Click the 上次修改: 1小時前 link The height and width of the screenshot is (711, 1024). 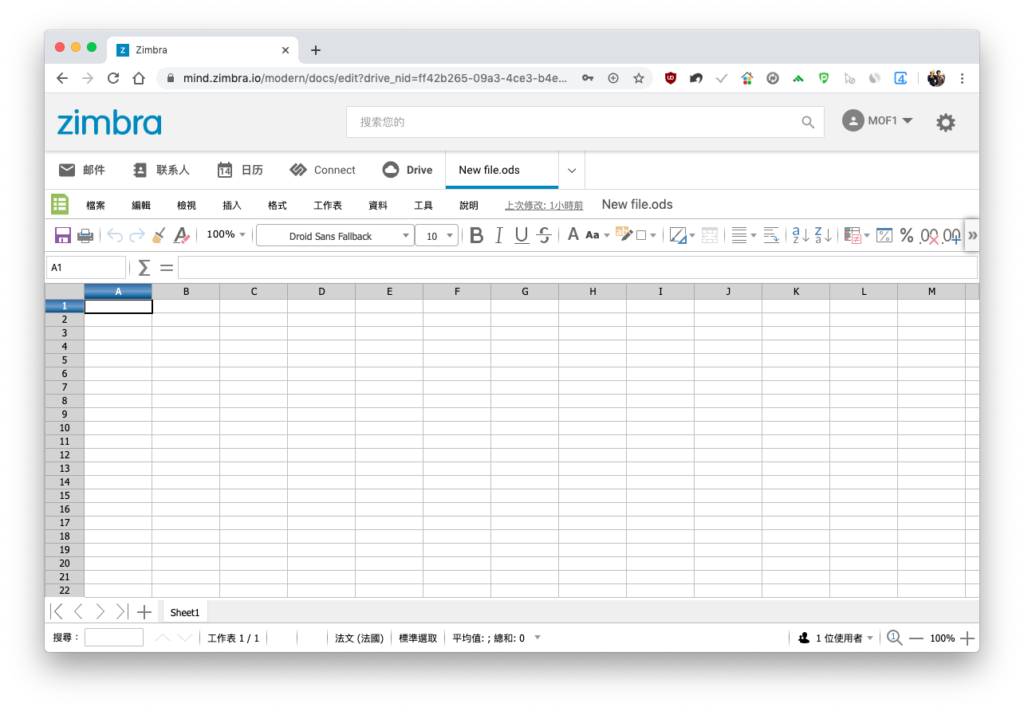(x=543, y=205)
